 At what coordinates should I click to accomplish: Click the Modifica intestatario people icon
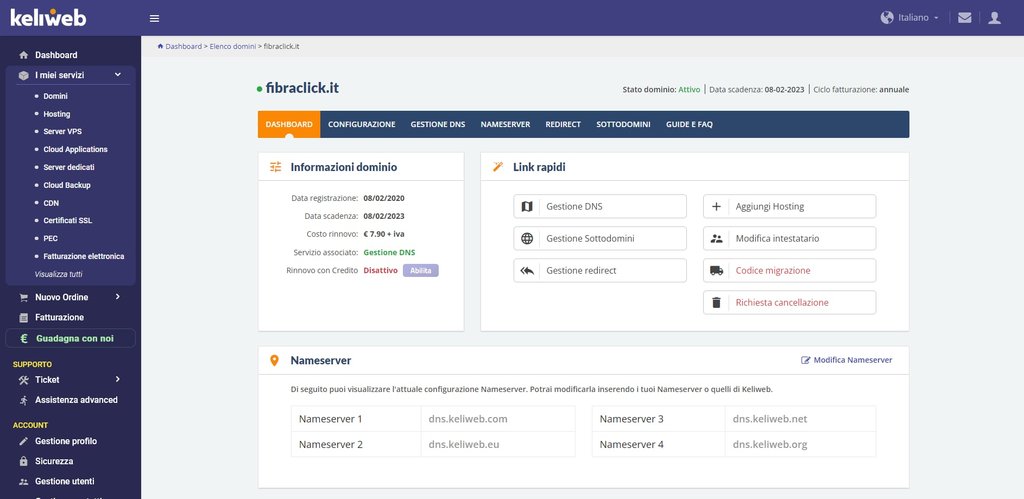[x=716, y=238]
